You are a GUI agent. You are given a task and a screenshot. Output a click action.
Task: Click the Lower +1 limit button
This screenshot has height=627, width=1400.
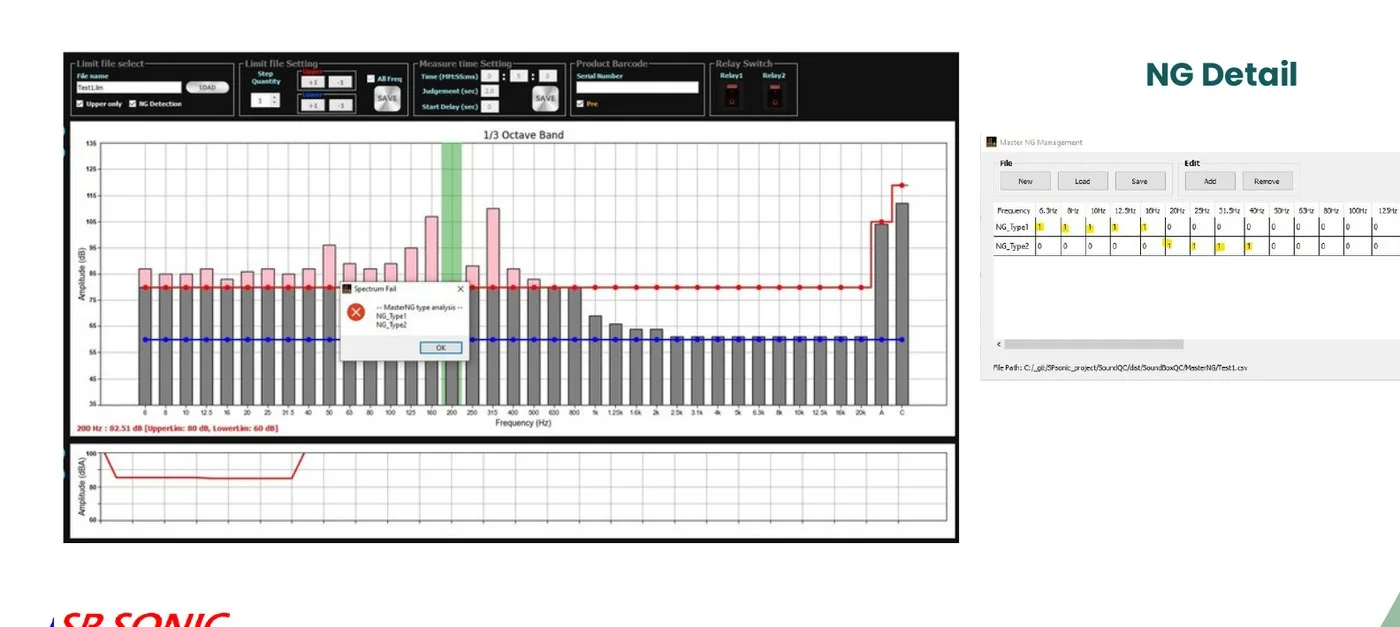point(313,105)
